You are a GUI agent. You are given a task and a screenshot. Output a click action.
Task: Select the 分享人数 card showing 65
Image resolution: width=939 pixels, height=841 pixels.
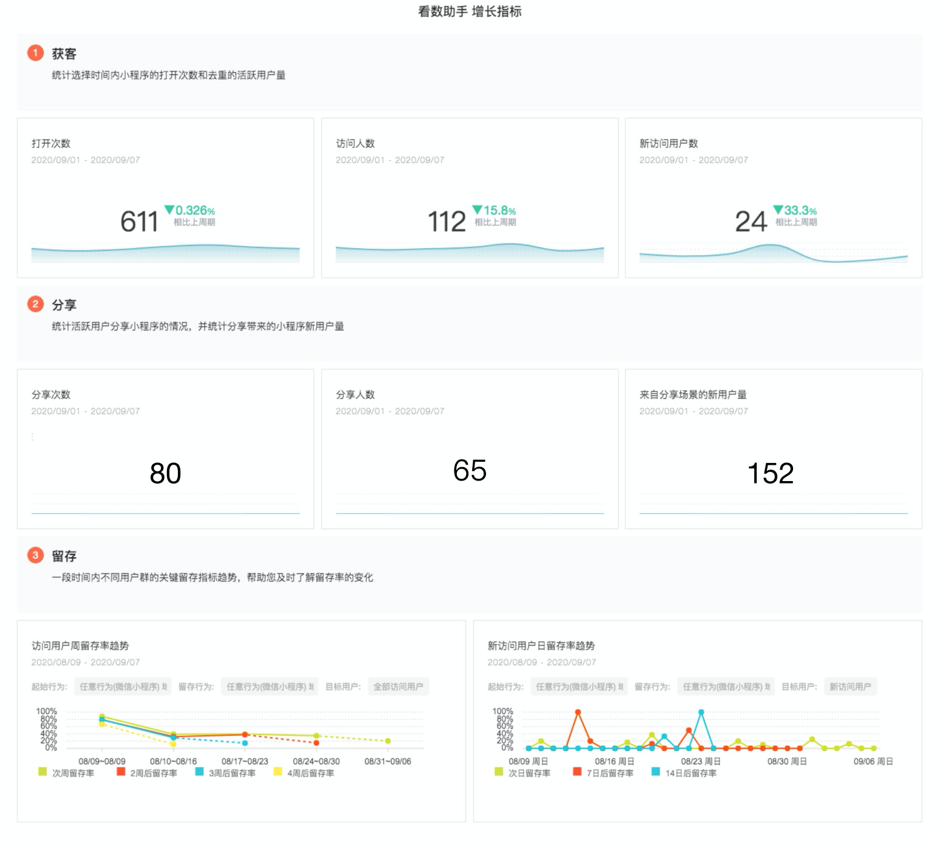coord(469,448)
